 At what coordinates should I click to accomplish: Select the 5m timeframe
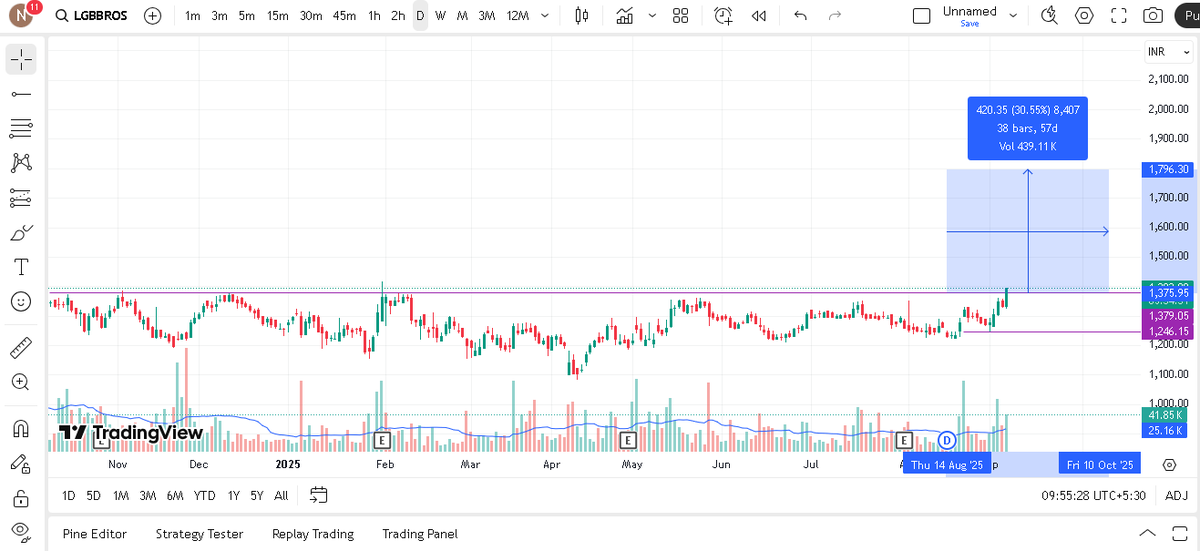[246, 16]
